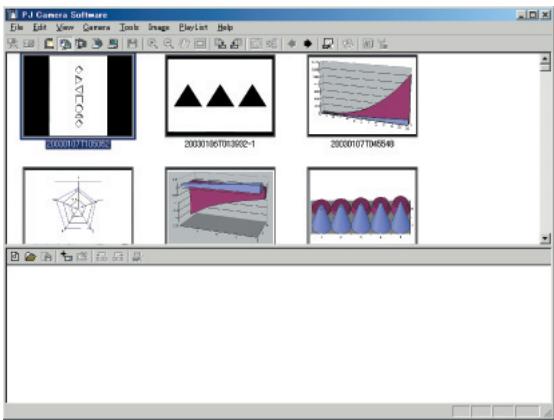Click the black right-arrow Next image icon

pyautogui.click(x=308, y=44)
